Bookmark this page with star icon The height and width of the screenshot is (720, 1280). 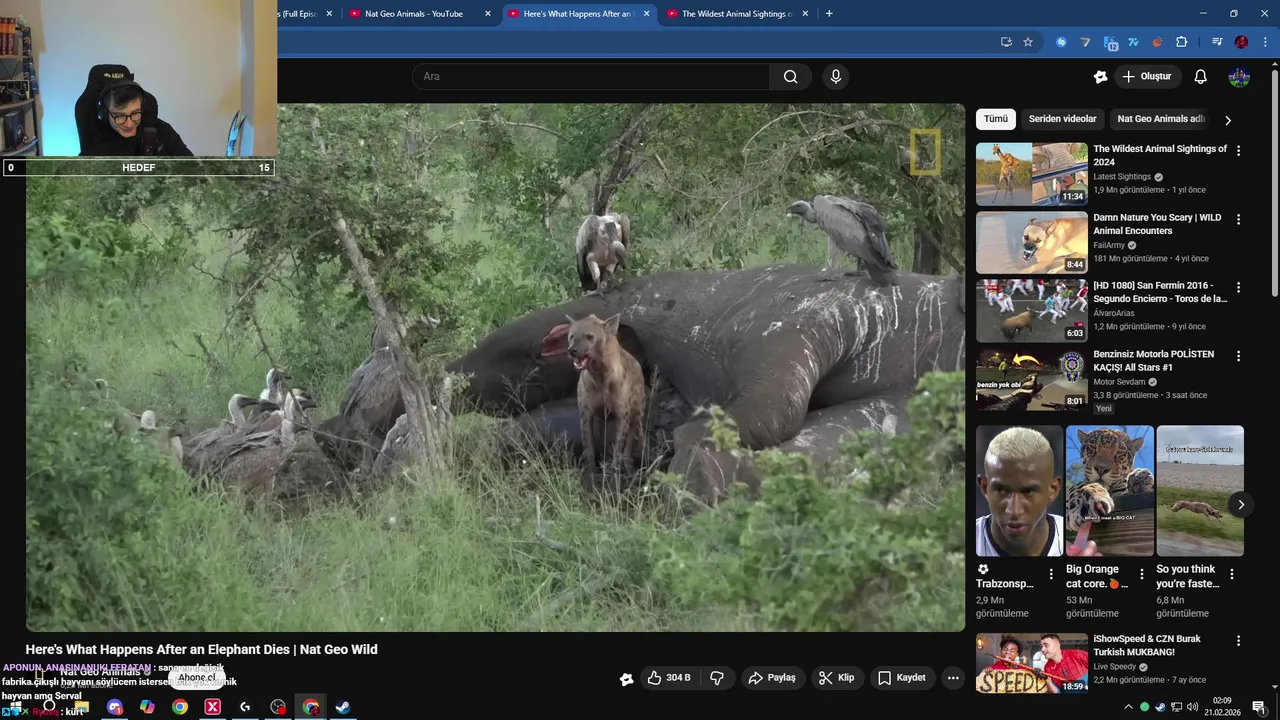pos(1028,42)
